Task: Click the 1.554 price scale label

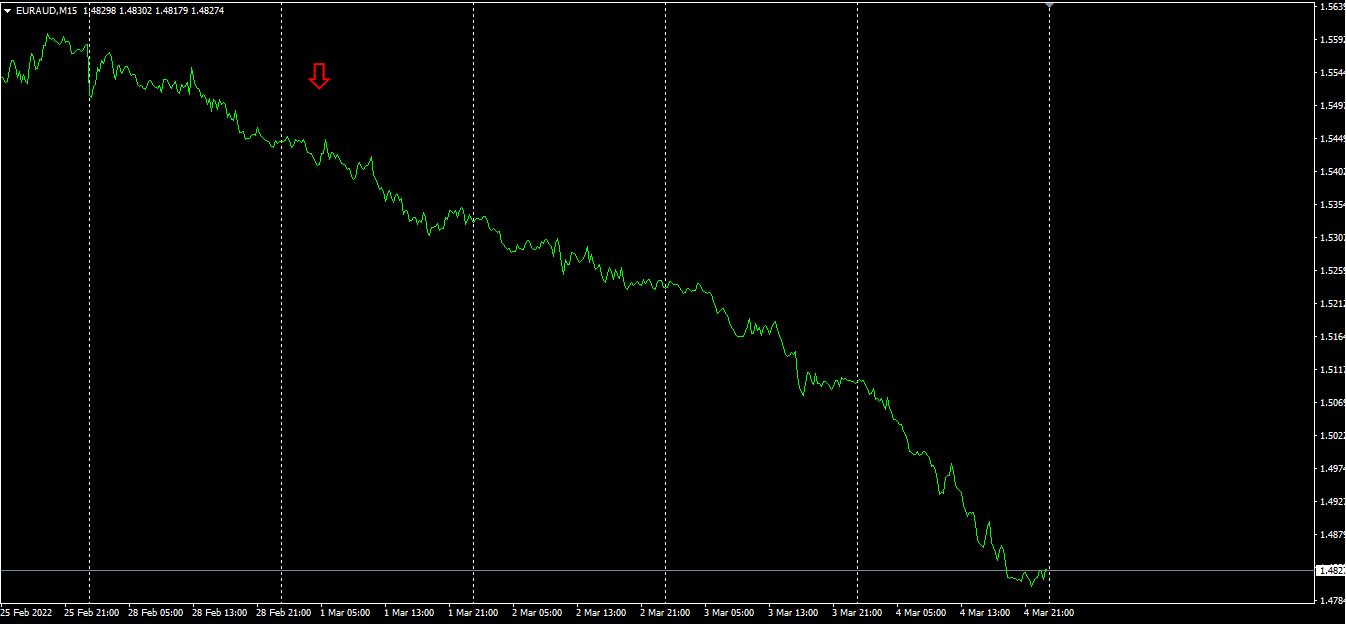Action: click(x=1332, y=73)
